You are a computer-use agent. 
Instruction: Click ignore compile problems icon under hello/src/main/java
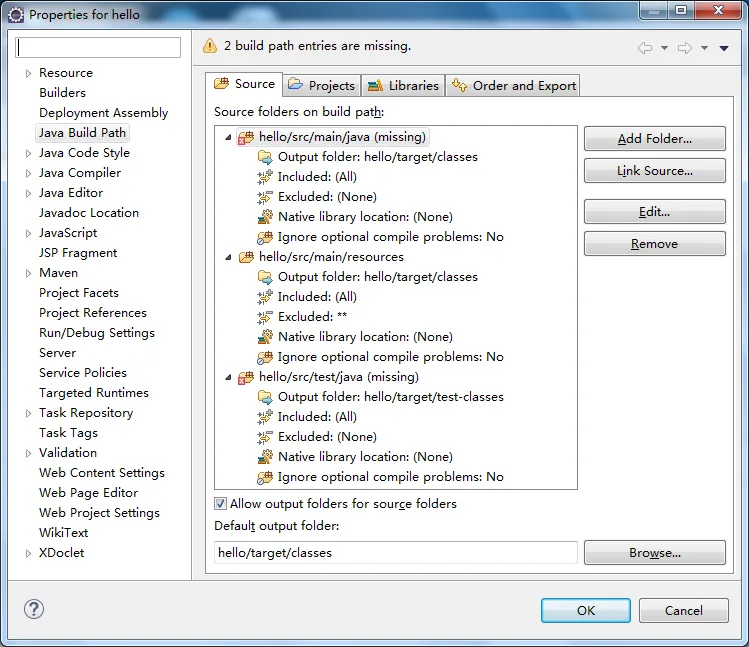(x=265, y=237)
